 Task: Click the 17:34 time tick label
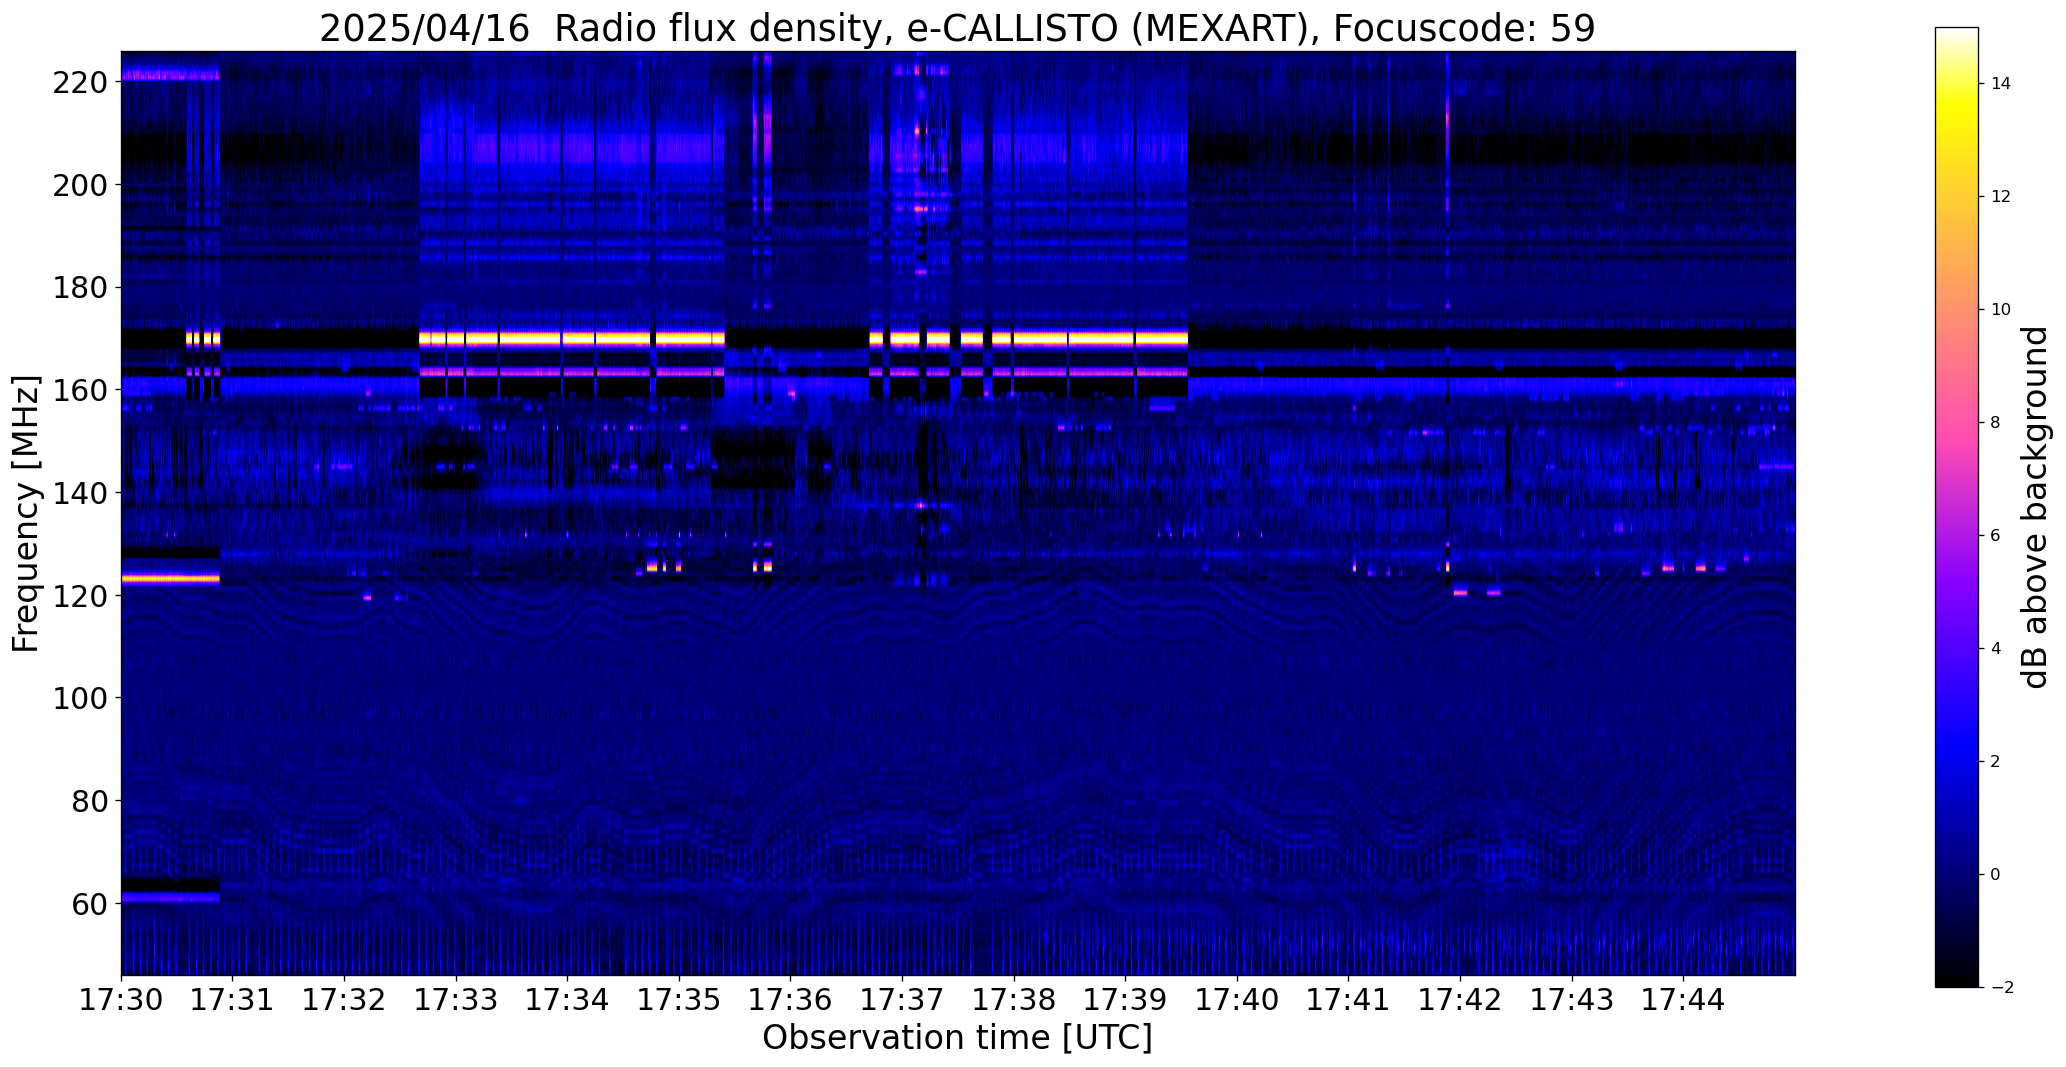568,999
